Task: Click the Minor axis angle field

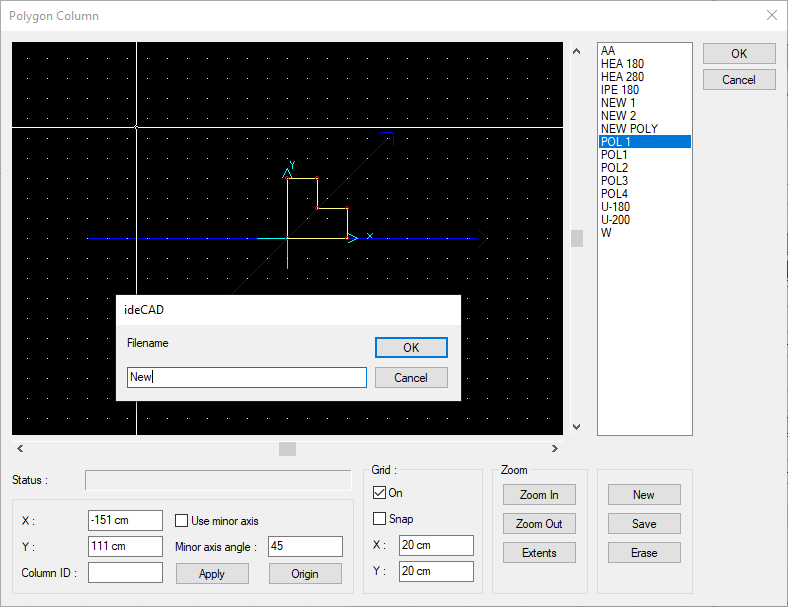Action: pos(305,546)
